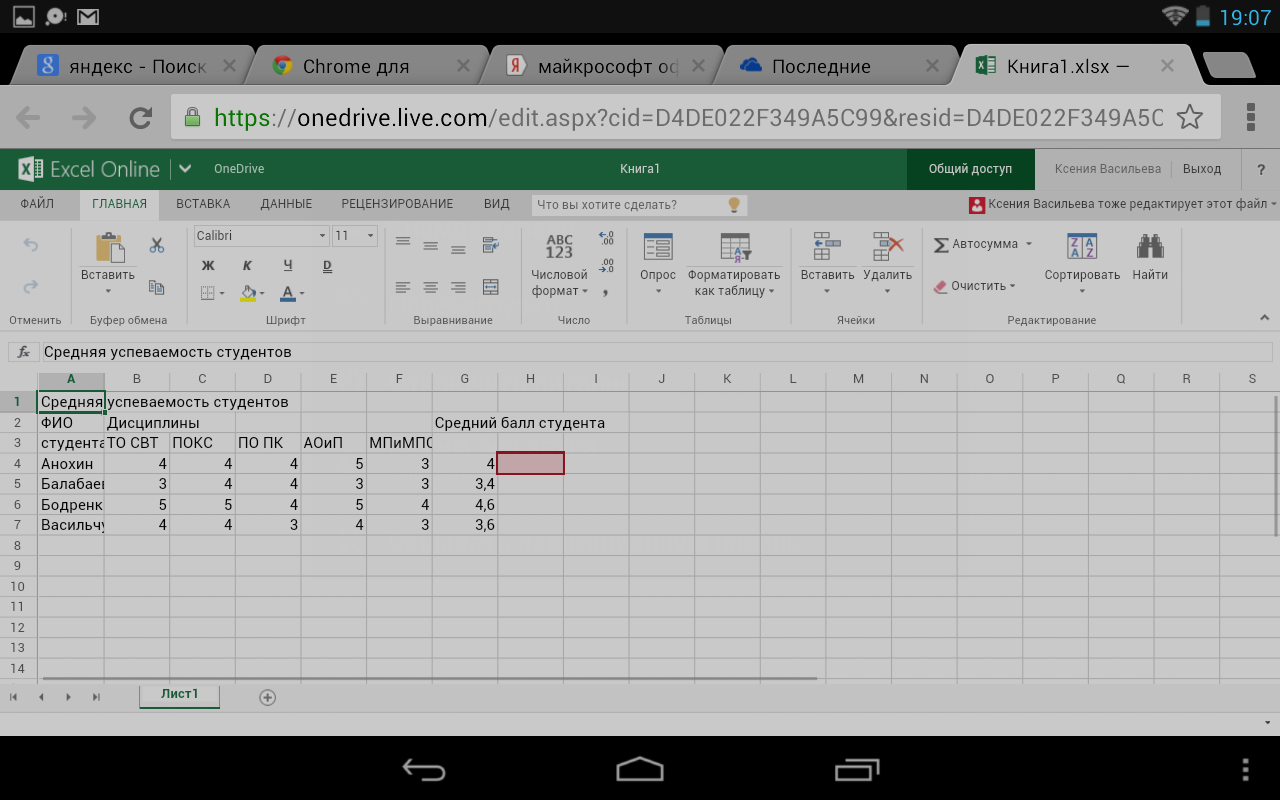Click the 'Что вы хотите сделать?' search box
The image size is (1280, 800).
coord(630,205)
